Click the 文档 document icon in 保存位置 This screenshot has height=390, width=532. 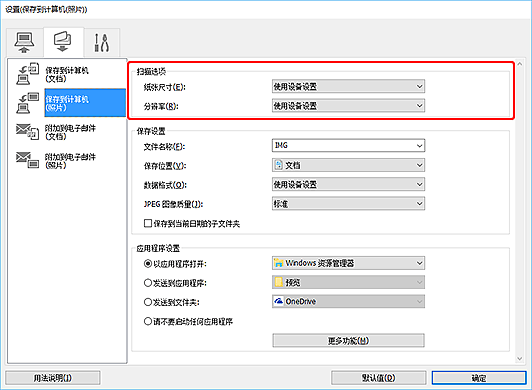tap(279, 165)
